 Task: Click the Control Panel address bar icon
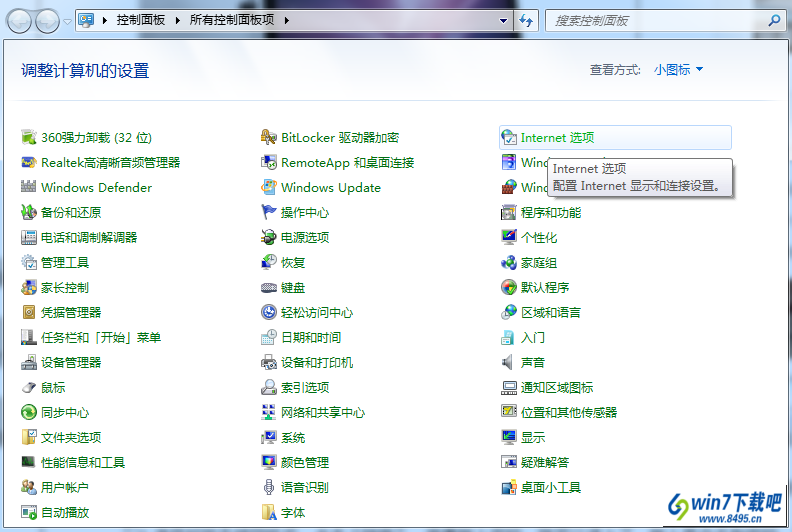click(x=86, y=21)
